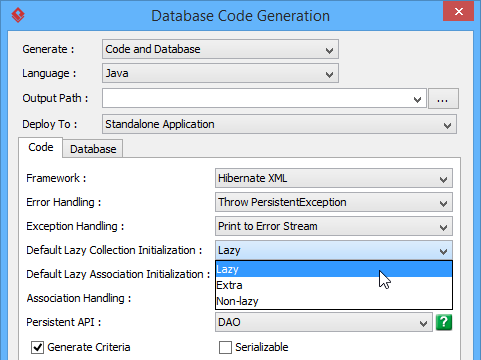Open the Framework dropdown showing Hibernate XML

tap(334, 178)
